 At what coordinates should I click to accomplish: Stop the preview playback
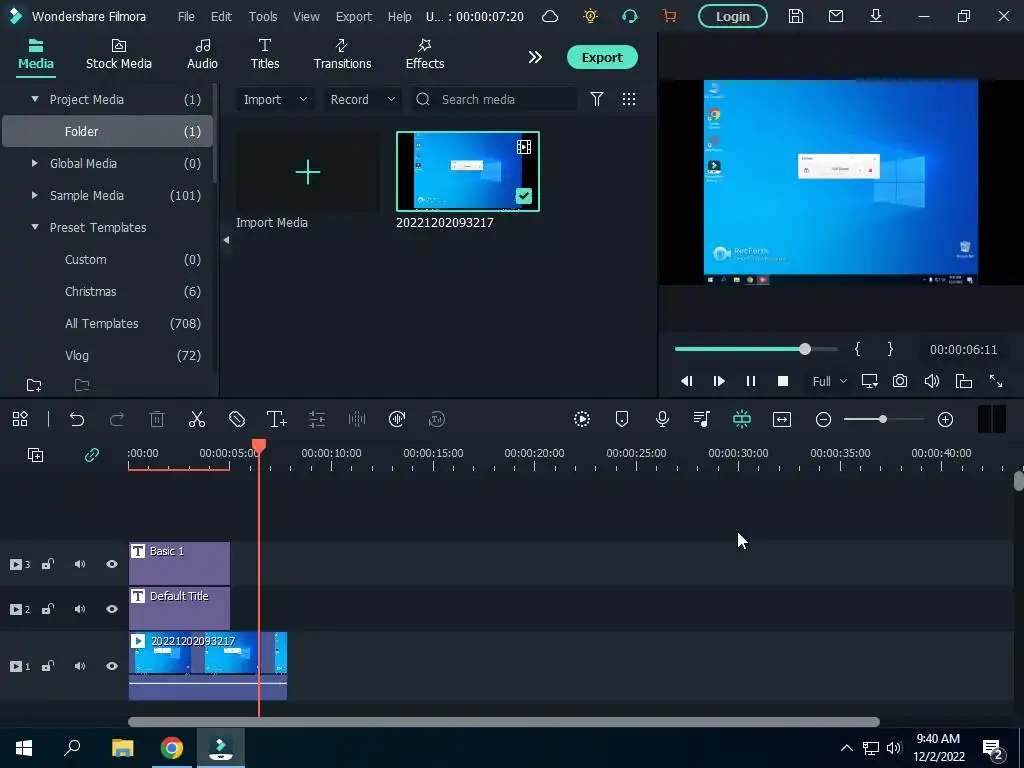tap(783, 381)
